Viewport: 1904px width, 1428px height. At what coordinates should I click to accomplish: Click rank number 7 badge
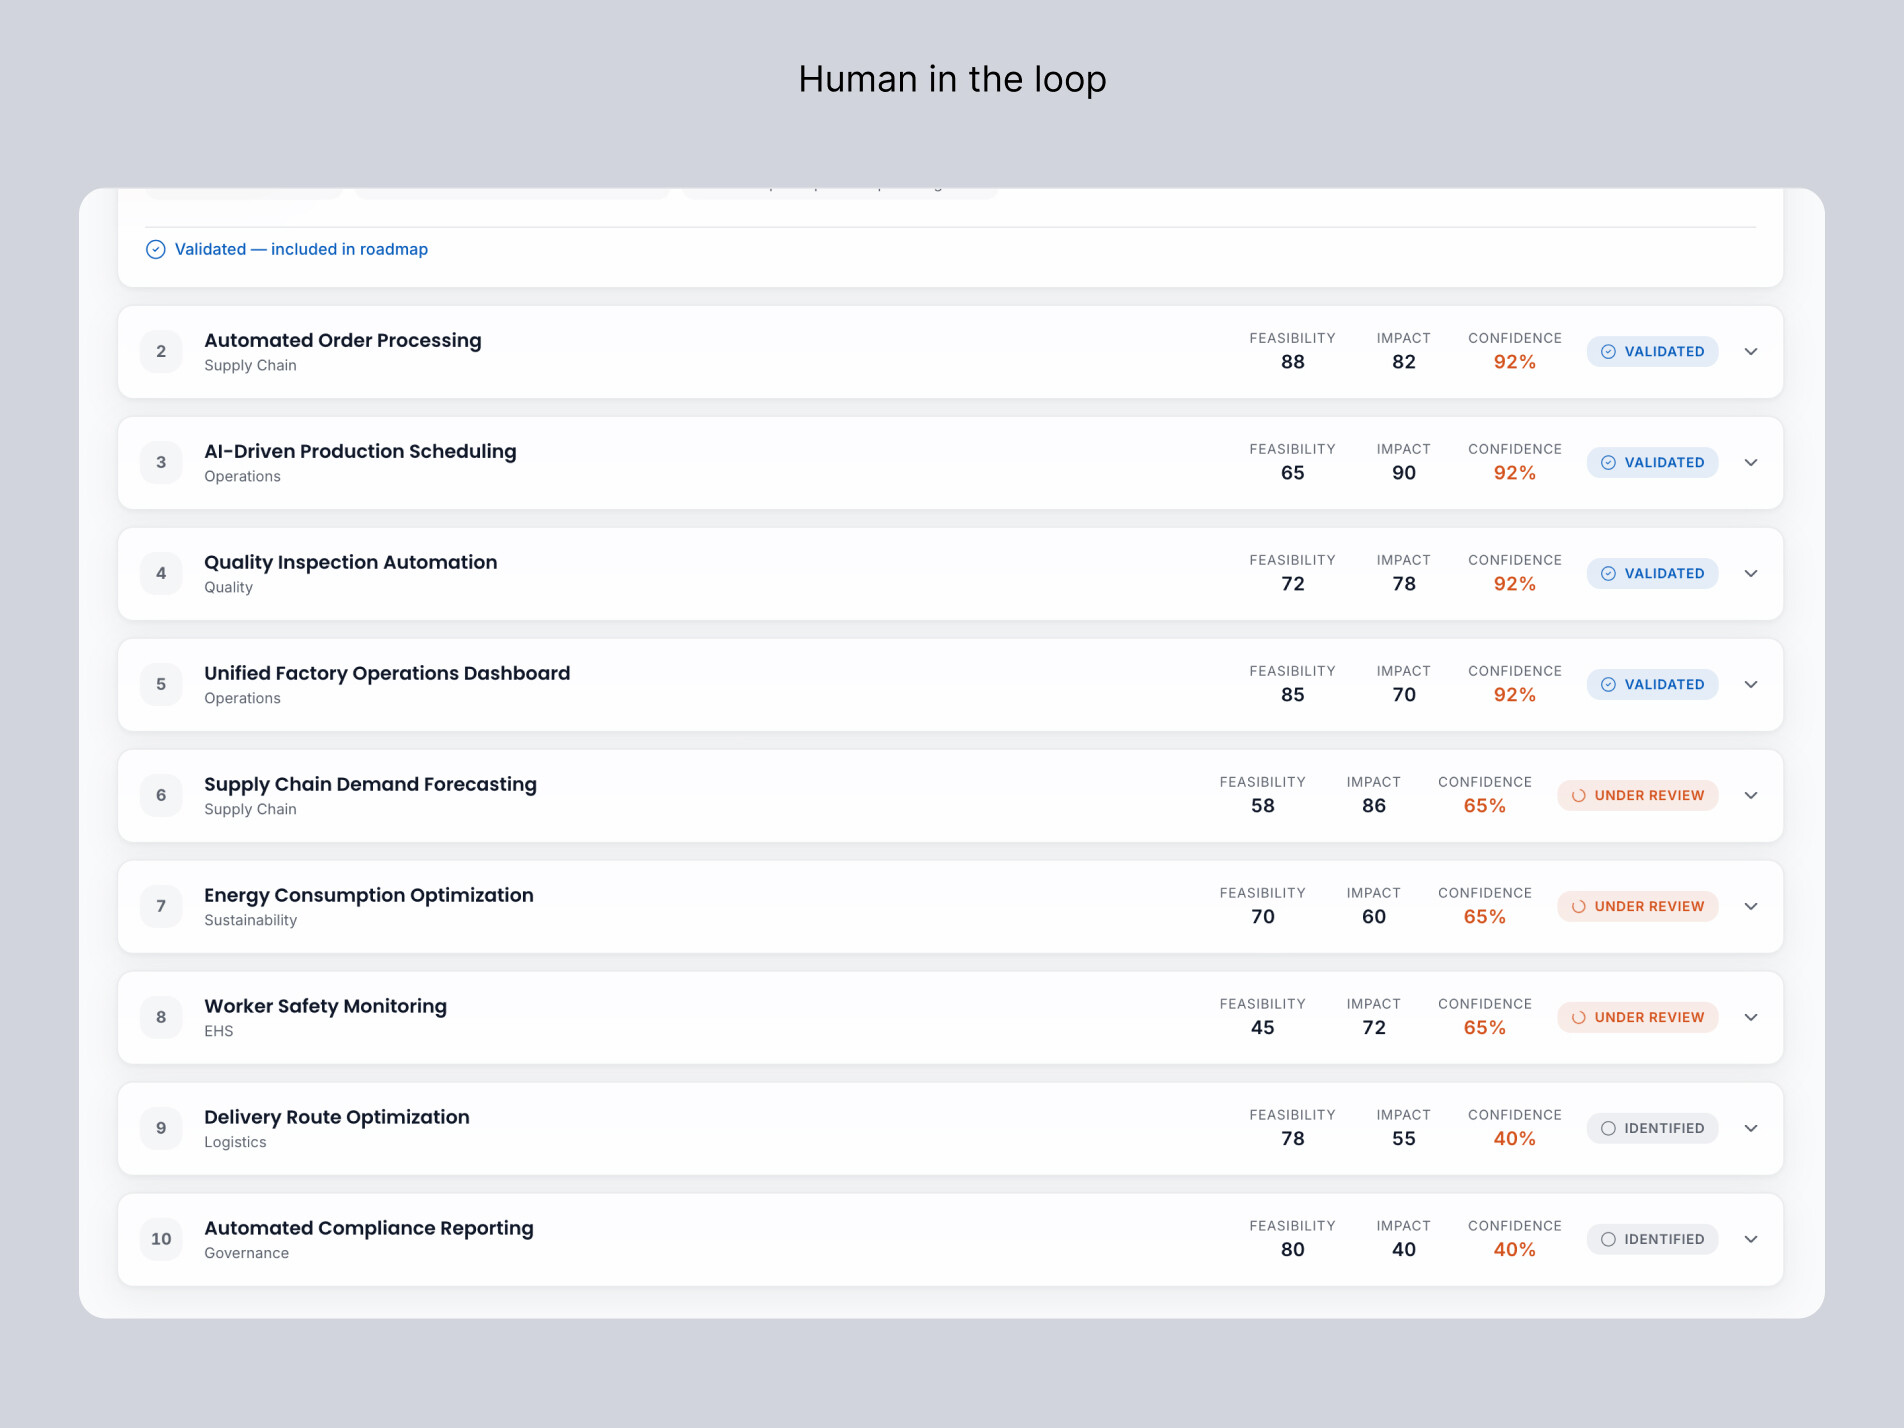161,907
